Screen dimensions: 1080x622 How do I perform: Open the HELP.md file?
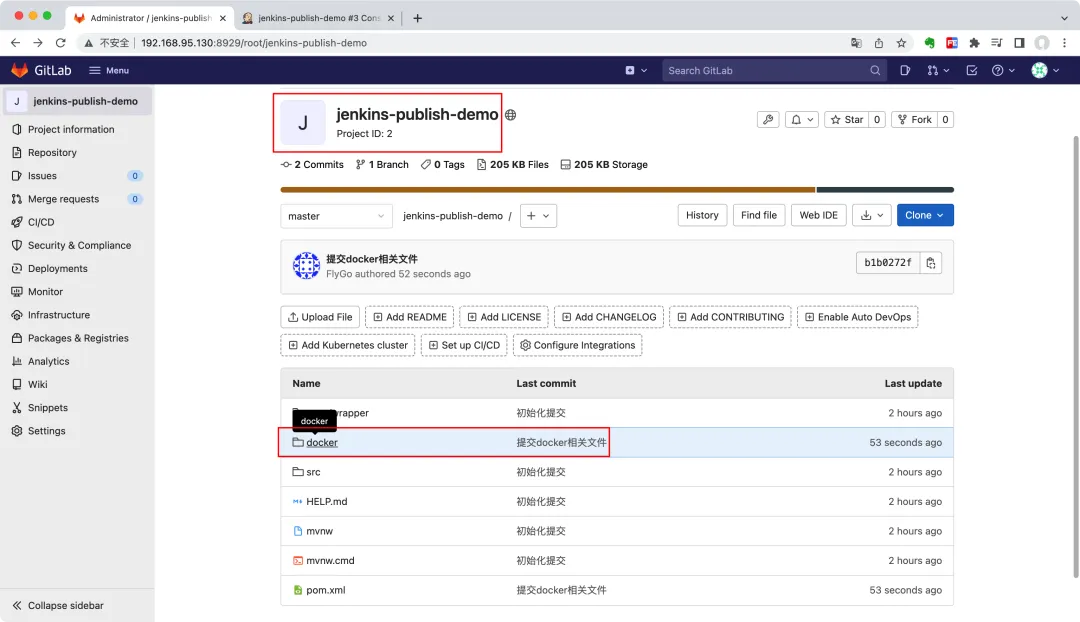326,501
